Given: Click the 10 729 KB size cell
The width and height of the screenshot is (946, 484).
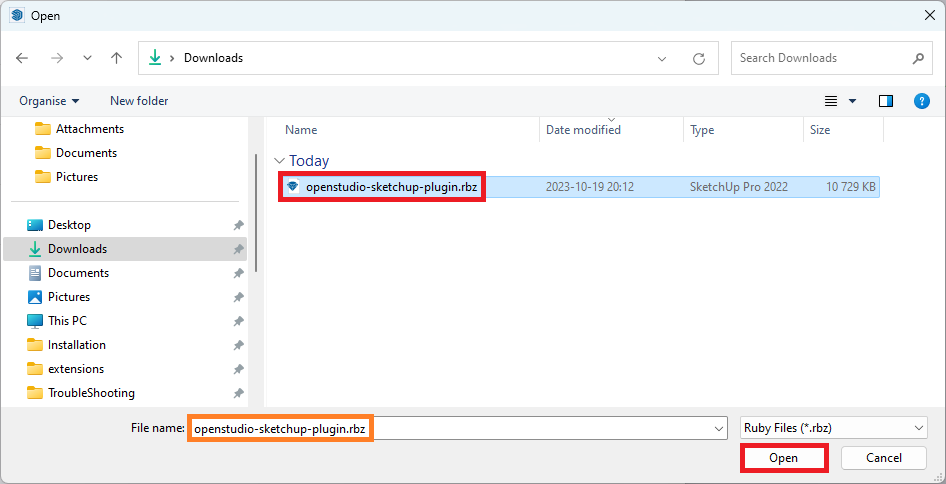Looking at the screenshot, I should click(x=851, y=187).
